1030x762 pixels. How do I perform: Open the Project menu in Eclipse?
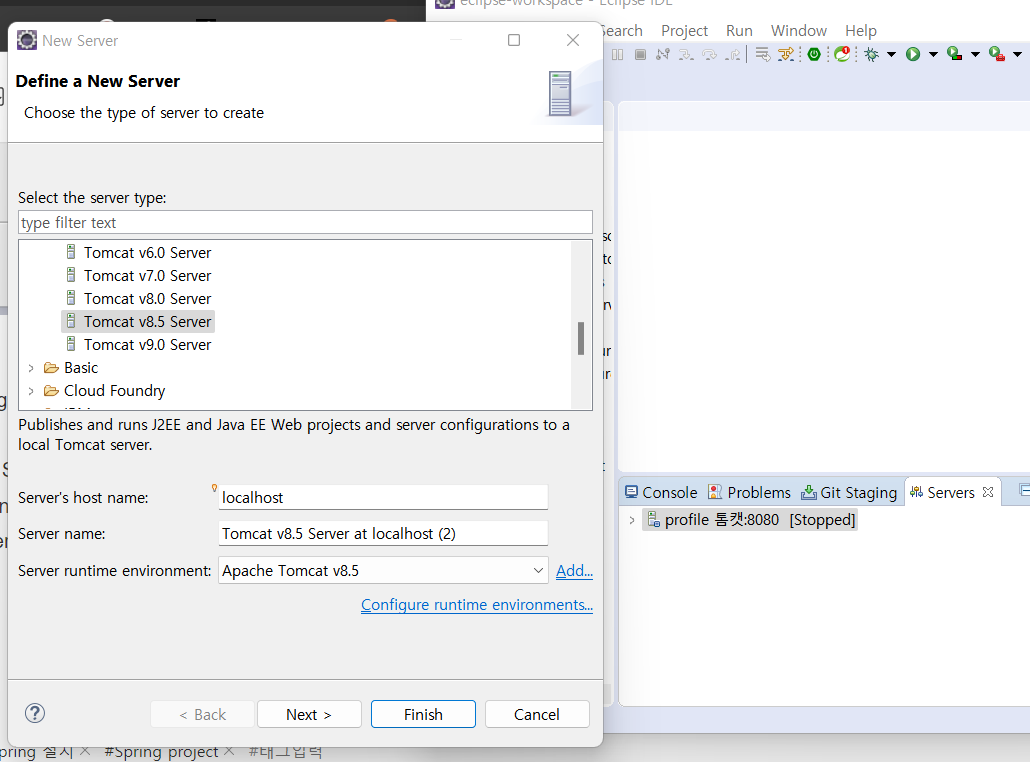pyautogui.click(x=684, y=31)
